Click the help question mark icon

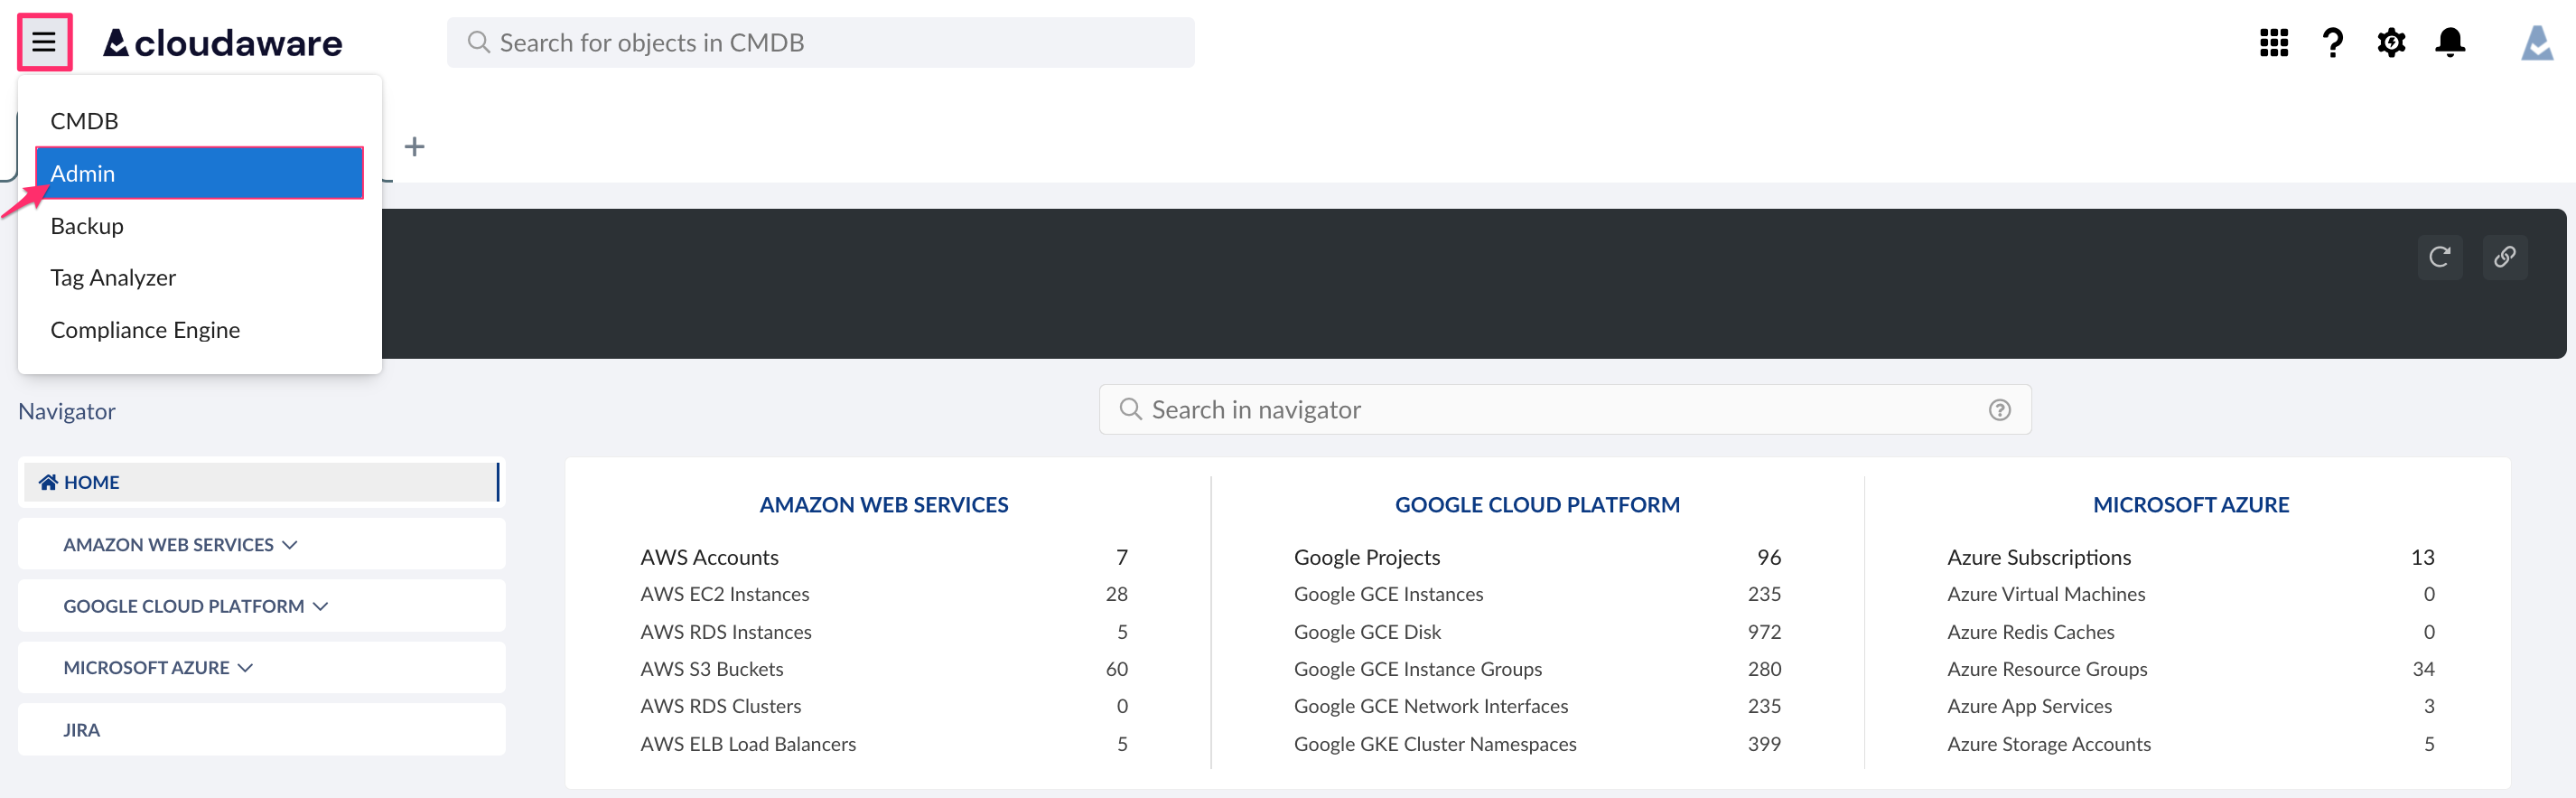[x=2332, y=42]
